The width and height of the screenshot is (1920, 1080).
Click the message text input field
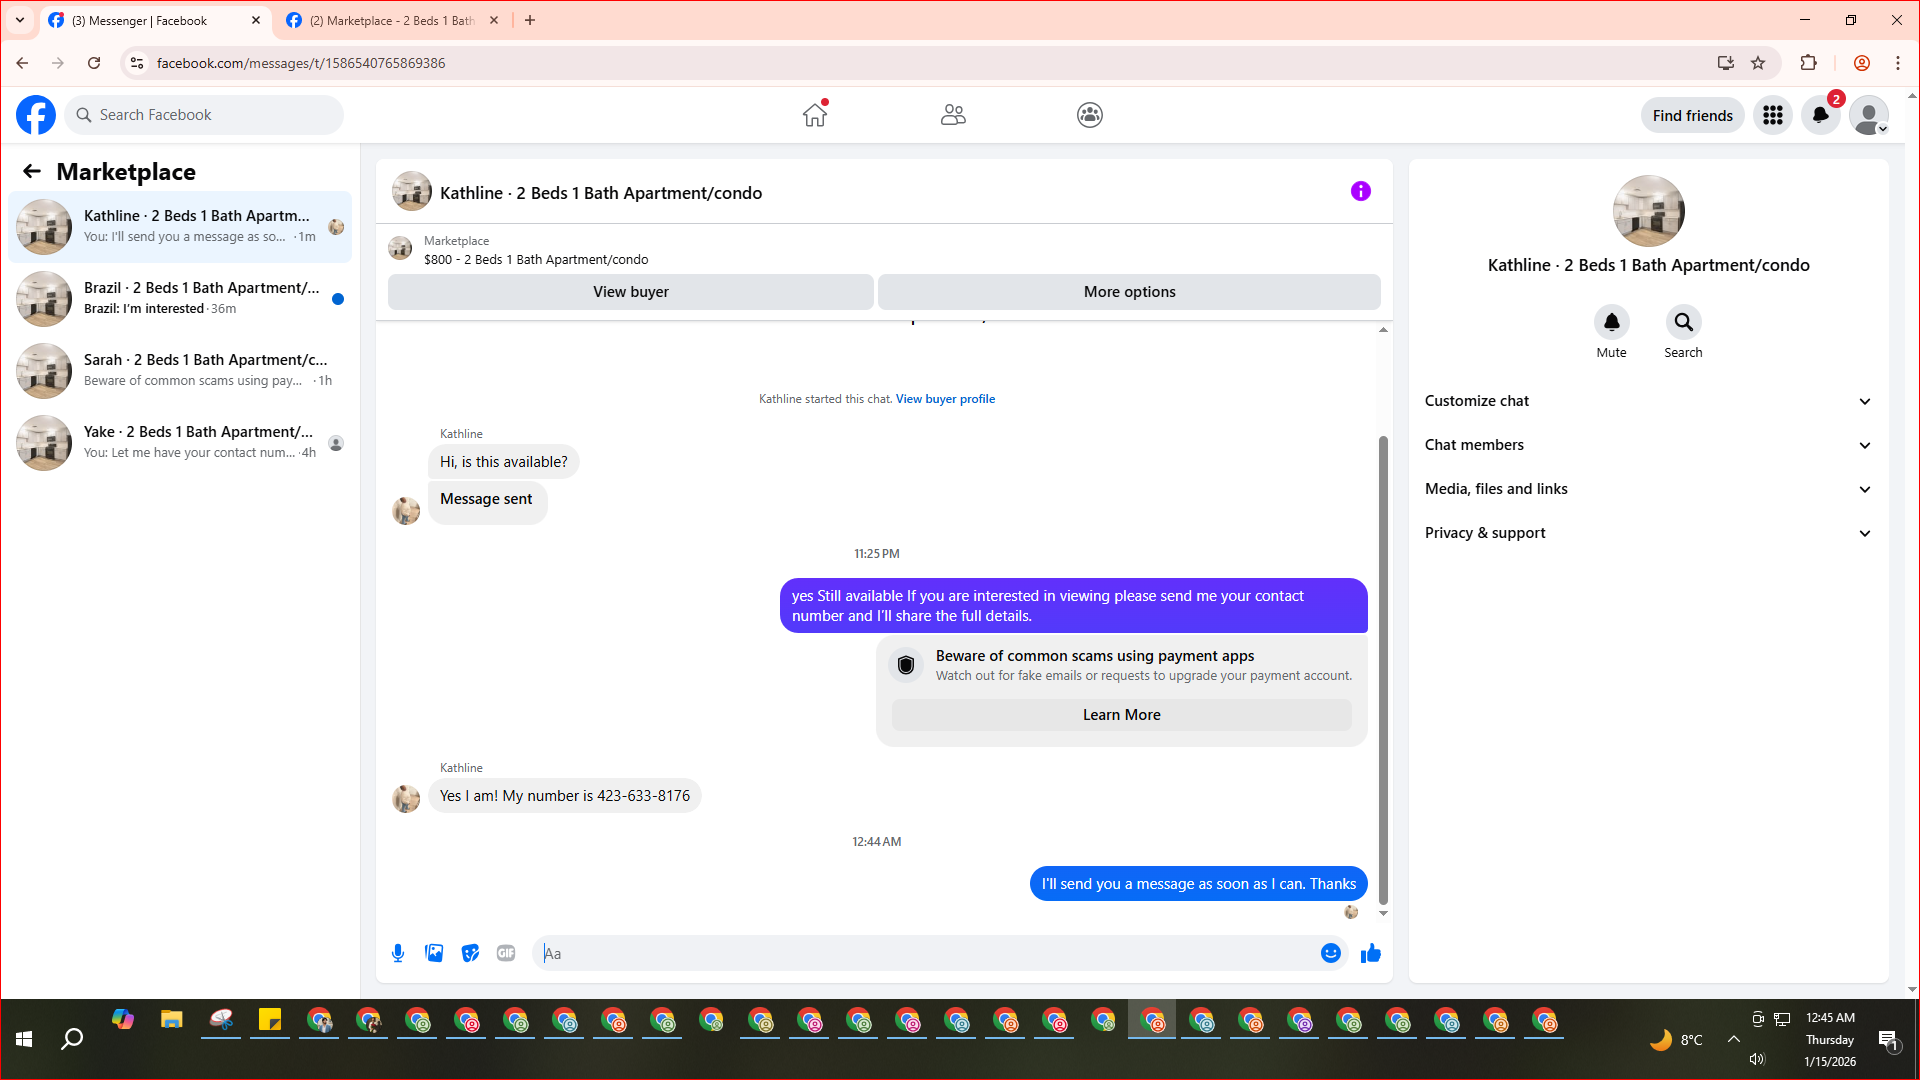925,953
